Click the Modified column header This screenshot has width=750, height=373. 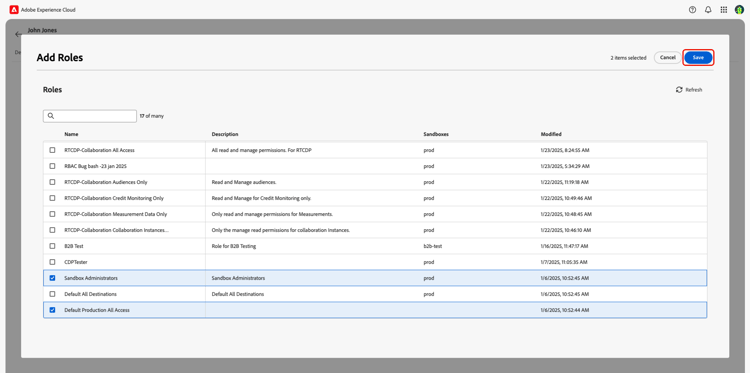coord(551,134)
